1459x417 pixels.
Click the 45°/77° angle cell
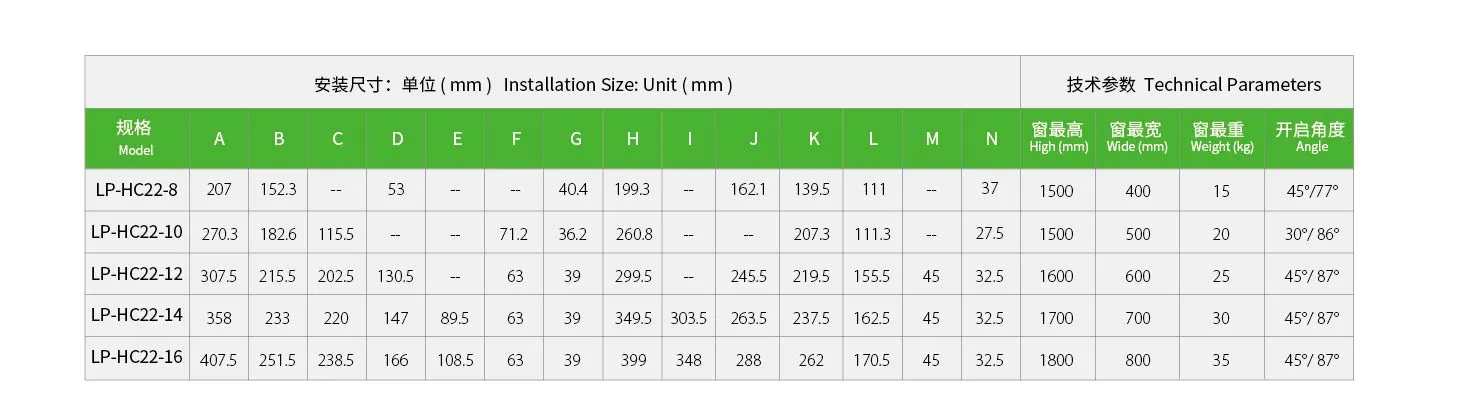pyautogui.click(x=1313, y=191)
